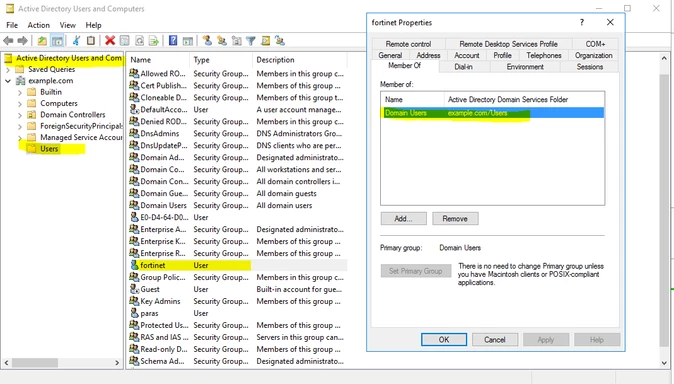The height and width of the screenshot is (384, 674).
Task: Select the Enterprise A... group row
Action: (x=238, y=229)
